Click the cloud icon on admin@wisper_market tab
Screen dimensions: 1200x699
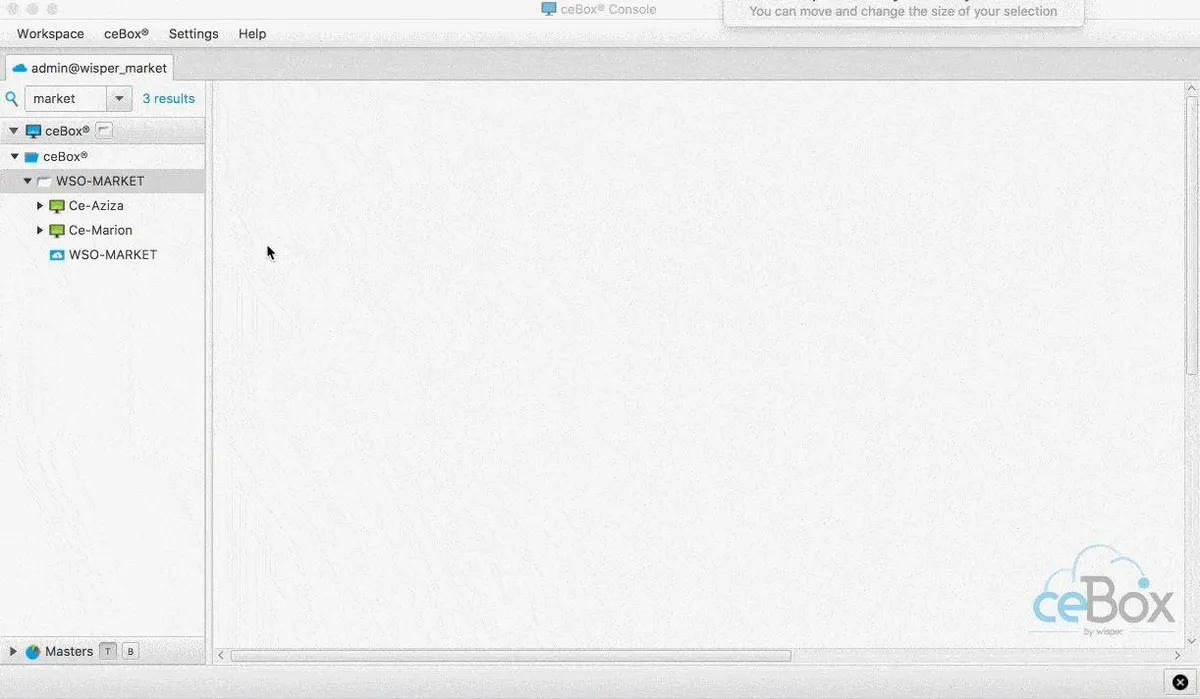click(19, 68)
